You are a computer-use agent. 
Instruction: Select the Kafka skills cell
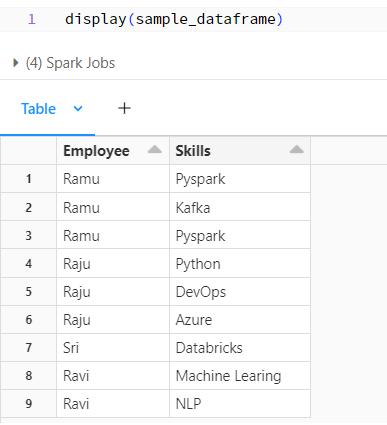coord(240,208)
